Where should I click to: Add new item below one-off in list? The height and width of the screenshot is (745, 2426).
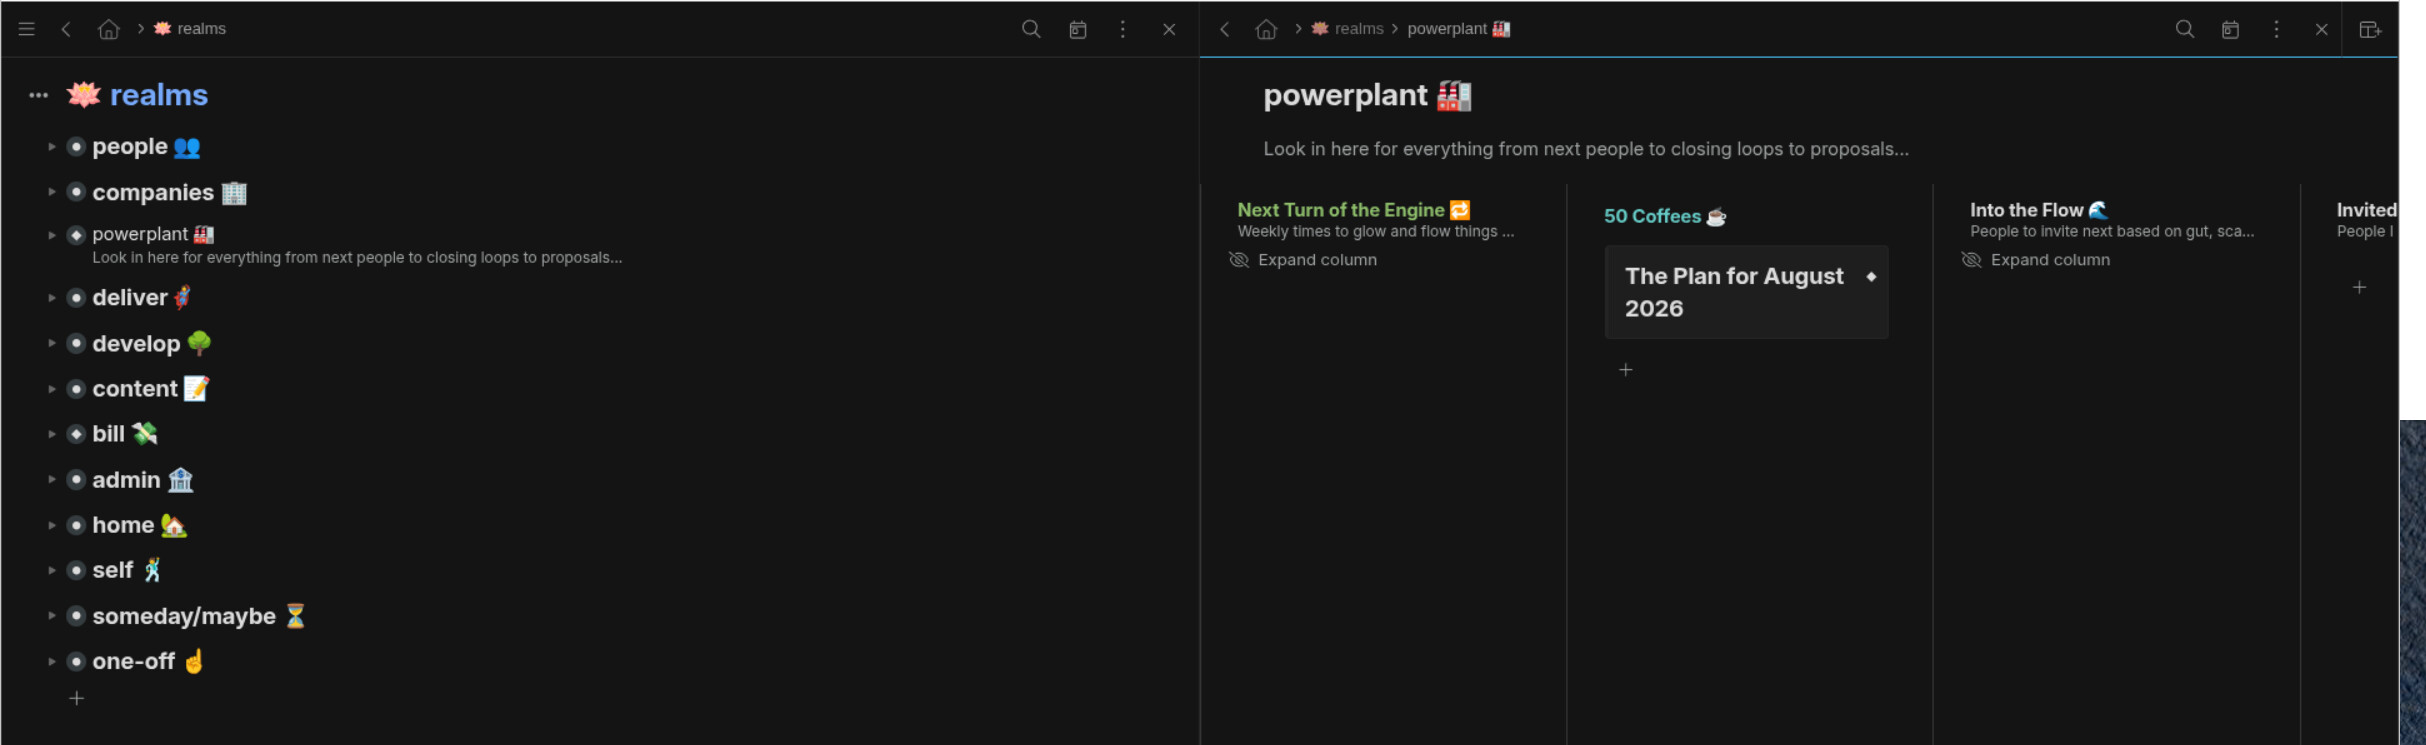[77, 698]
